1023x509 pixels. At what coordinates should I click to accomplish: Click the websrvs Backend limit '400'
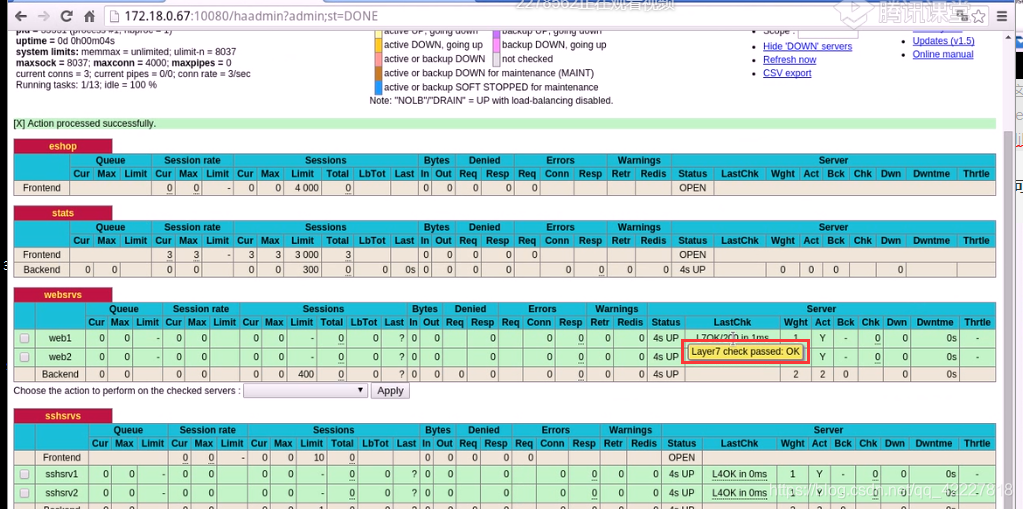[x=305, y=375]
